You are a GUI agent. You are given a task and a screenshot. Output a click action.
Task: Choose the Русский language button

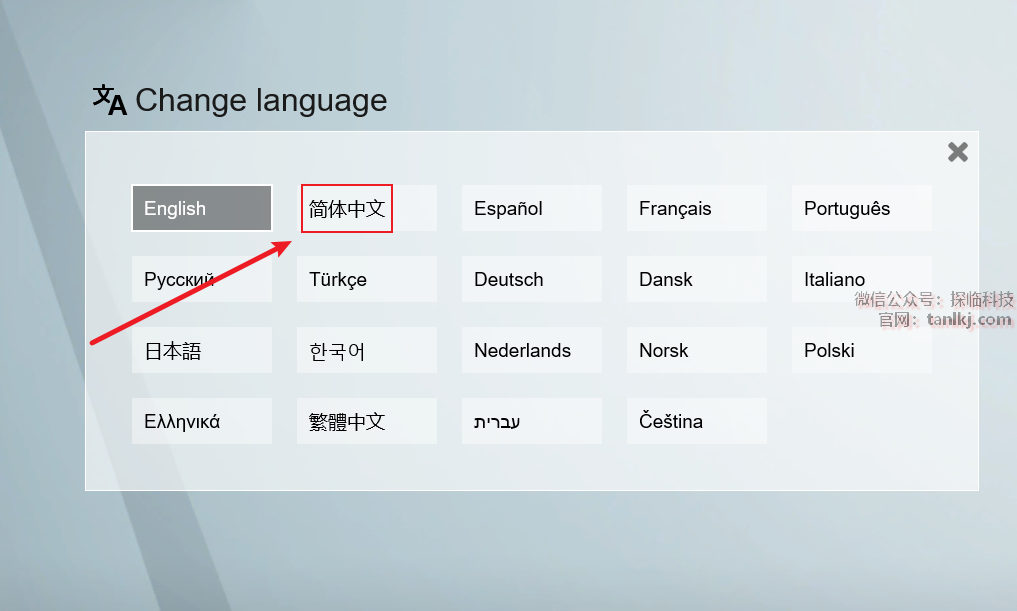point(201,279)
